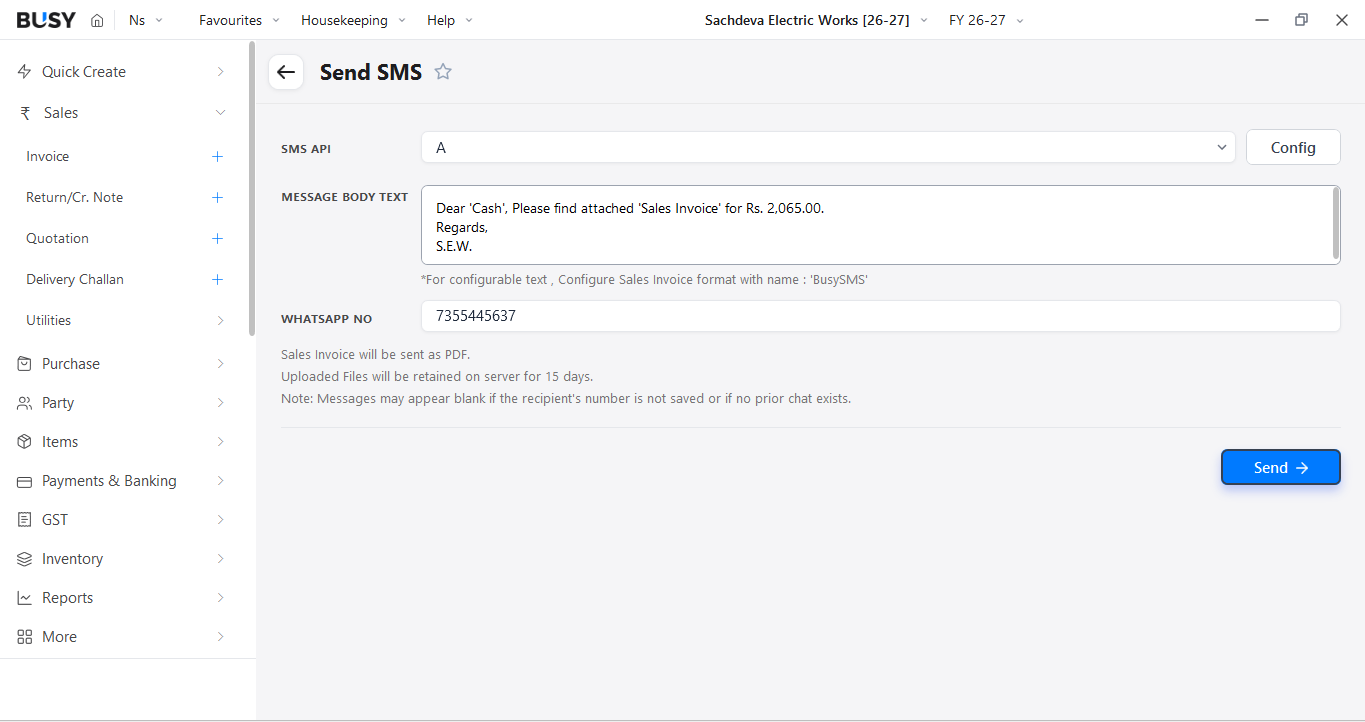Click the 'BusySMS' configurable text hint

644,280
